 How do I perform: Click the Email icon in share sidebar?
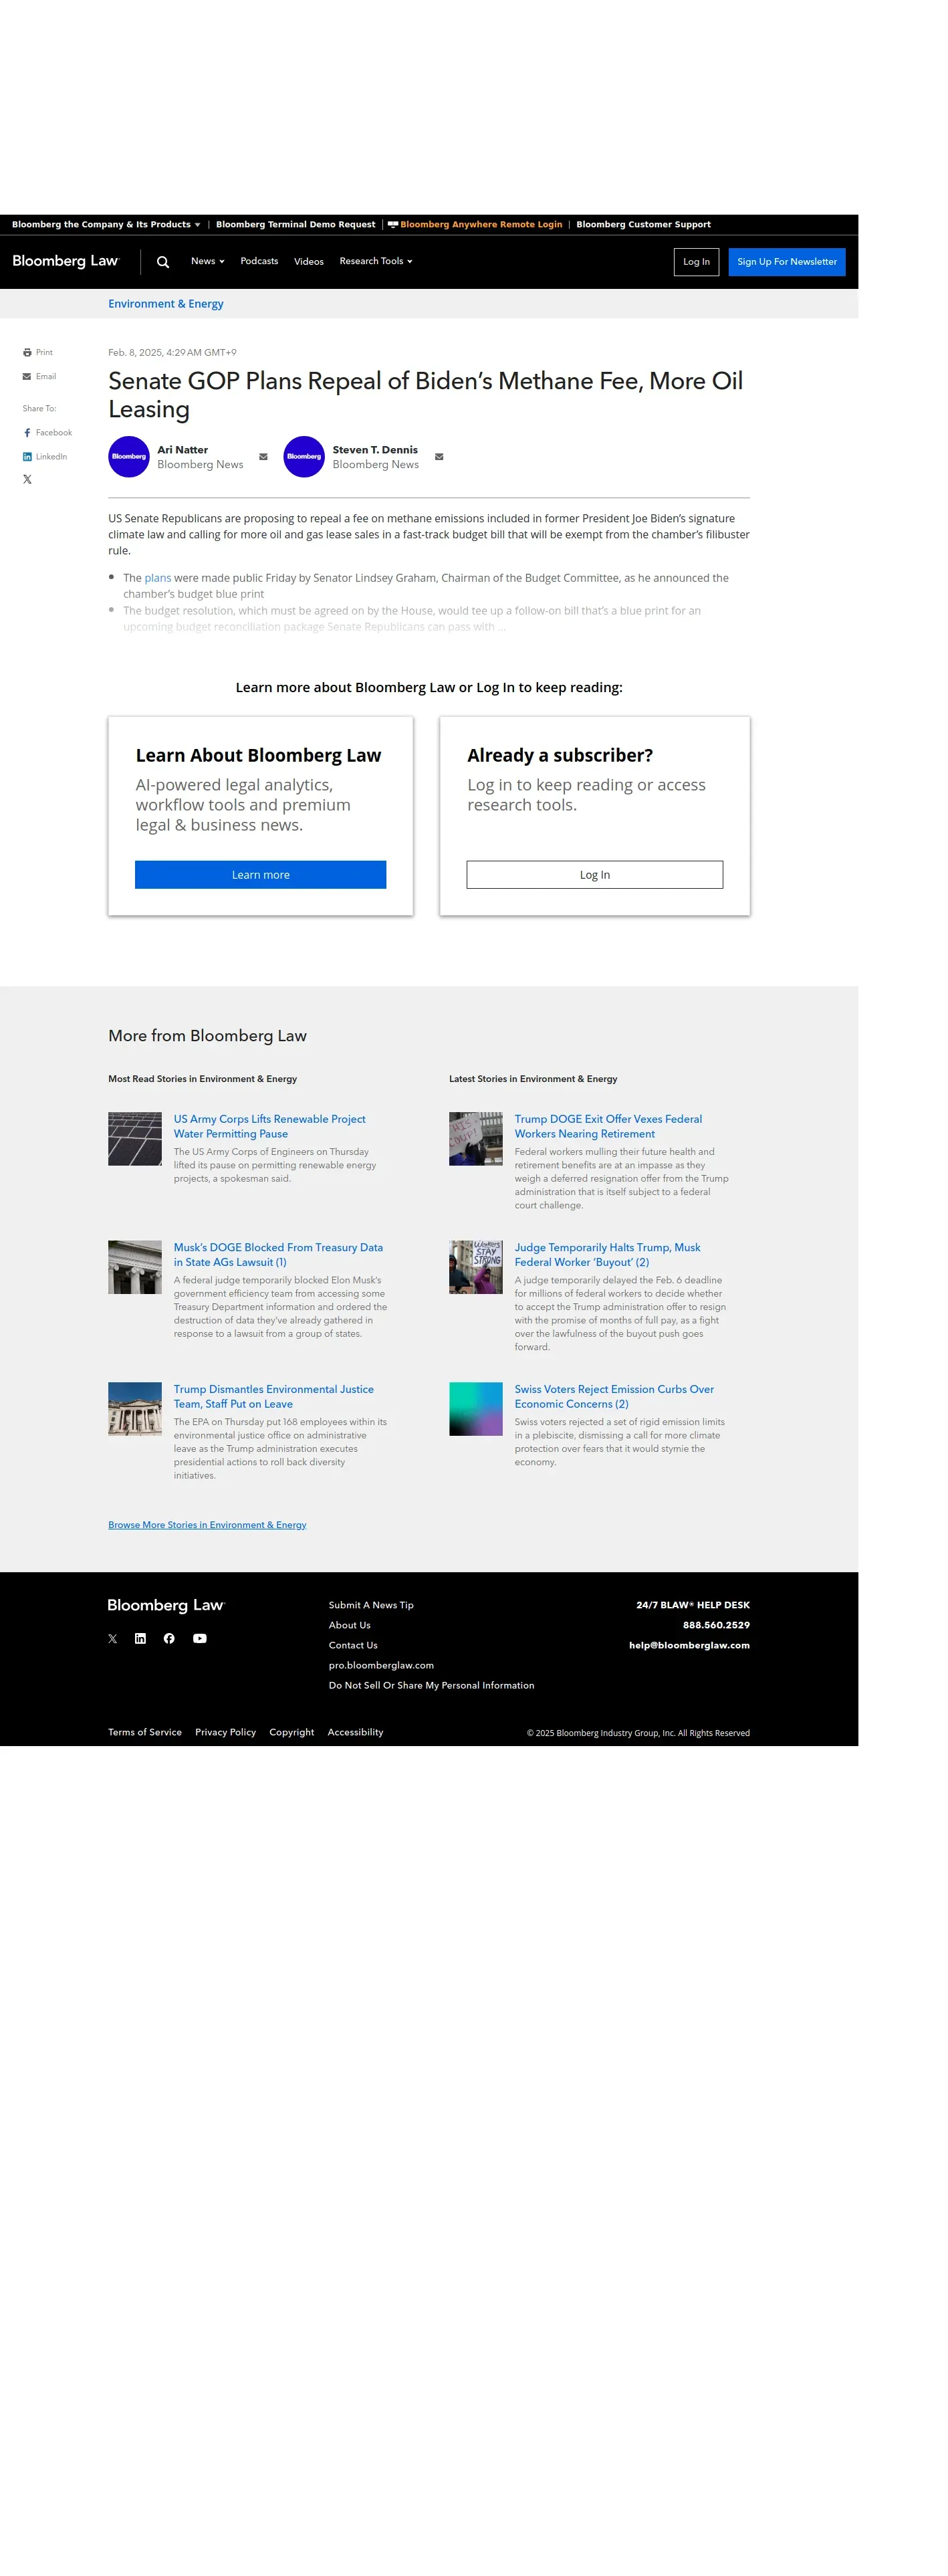pos(27,376)
